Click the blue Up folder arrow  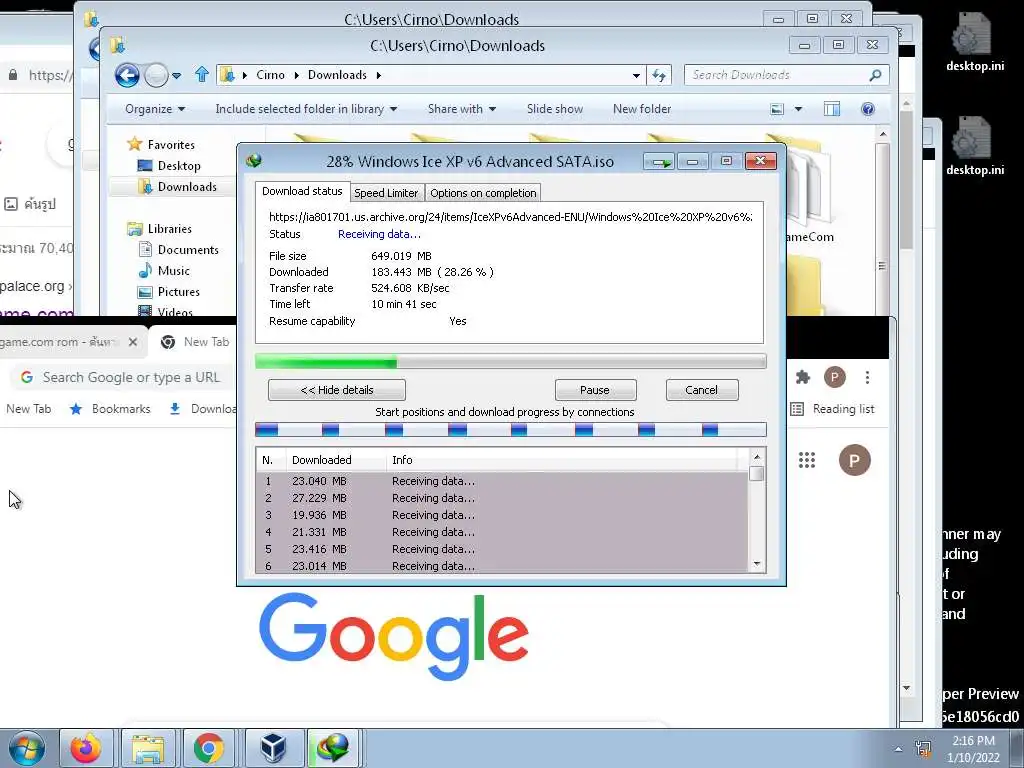202,74
